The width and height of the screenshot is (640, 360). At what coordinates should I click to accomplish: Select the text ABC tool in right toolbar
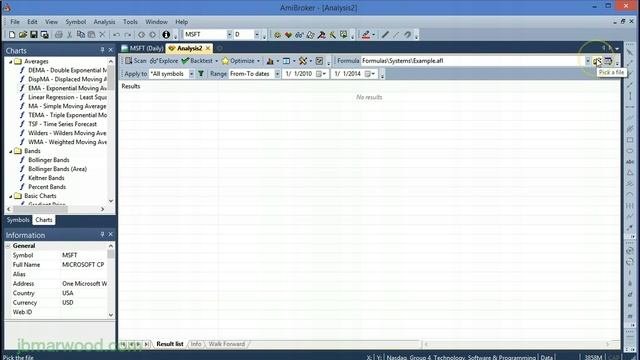tap(630, 162)
